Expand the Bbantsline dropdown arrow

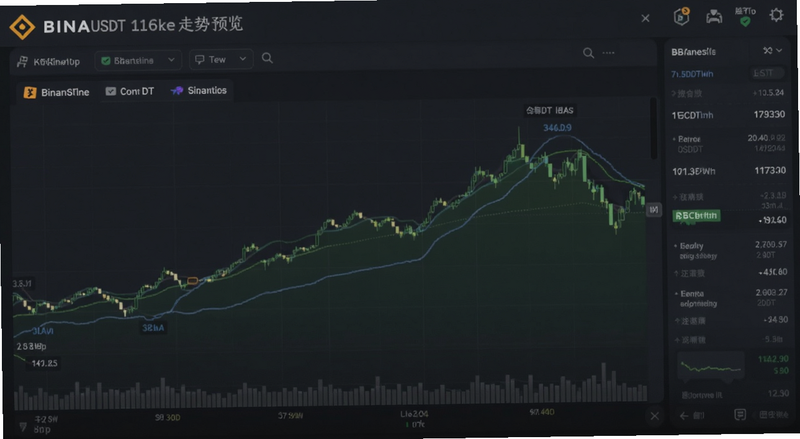pyautogui.click(x=171, y=60)
